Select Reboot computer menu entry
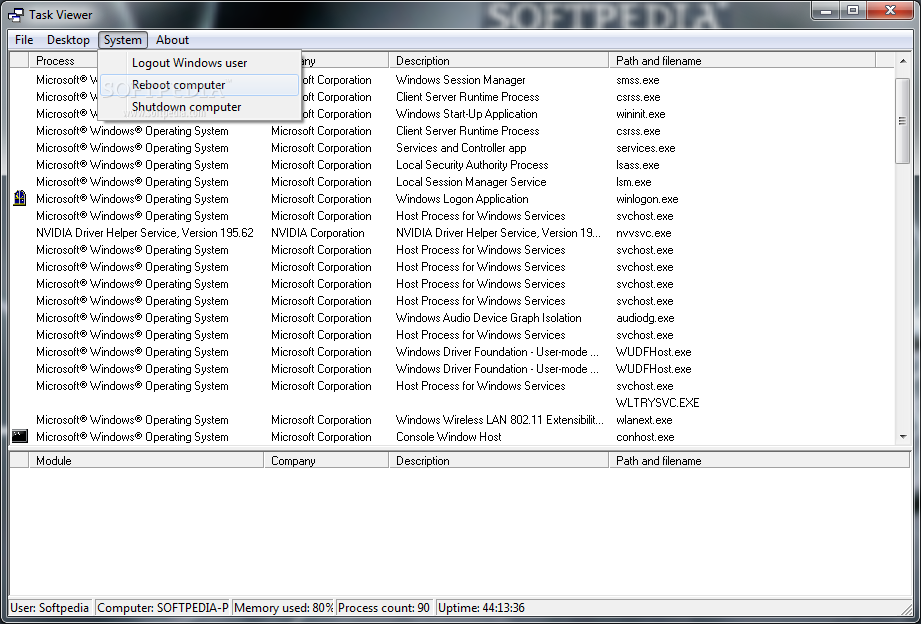 click(x=200, y=85)
